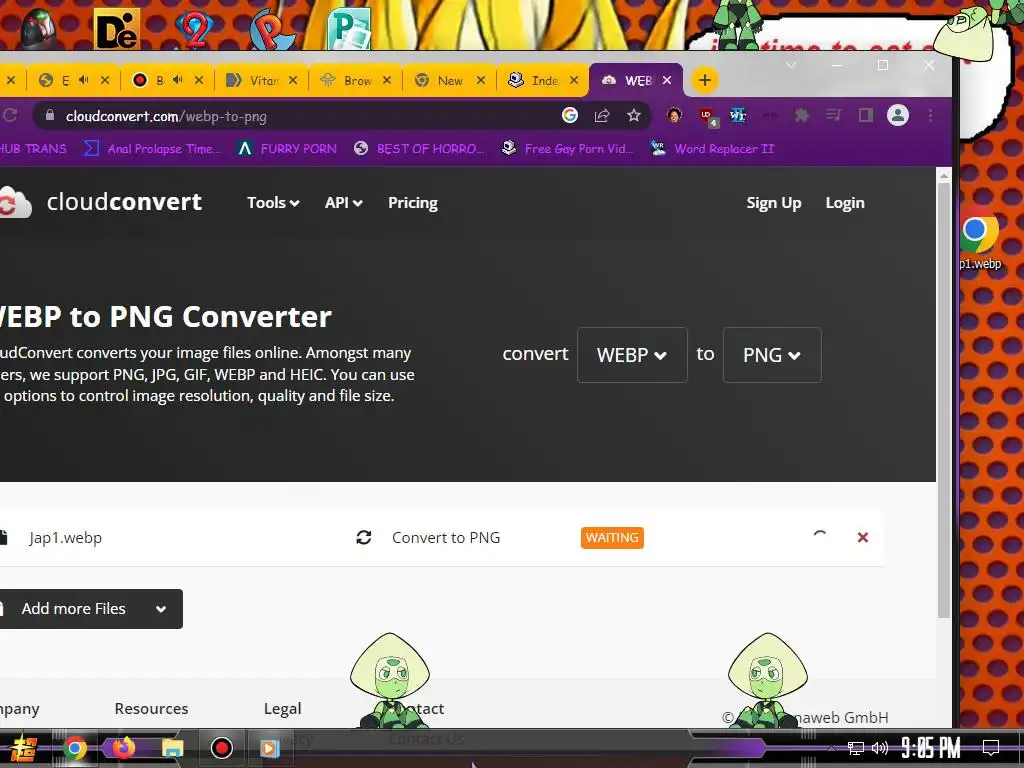Open the De desktop shortcut icon
Image resolution: width=1024 pixels, height=768 pixels.
point(116,29)
